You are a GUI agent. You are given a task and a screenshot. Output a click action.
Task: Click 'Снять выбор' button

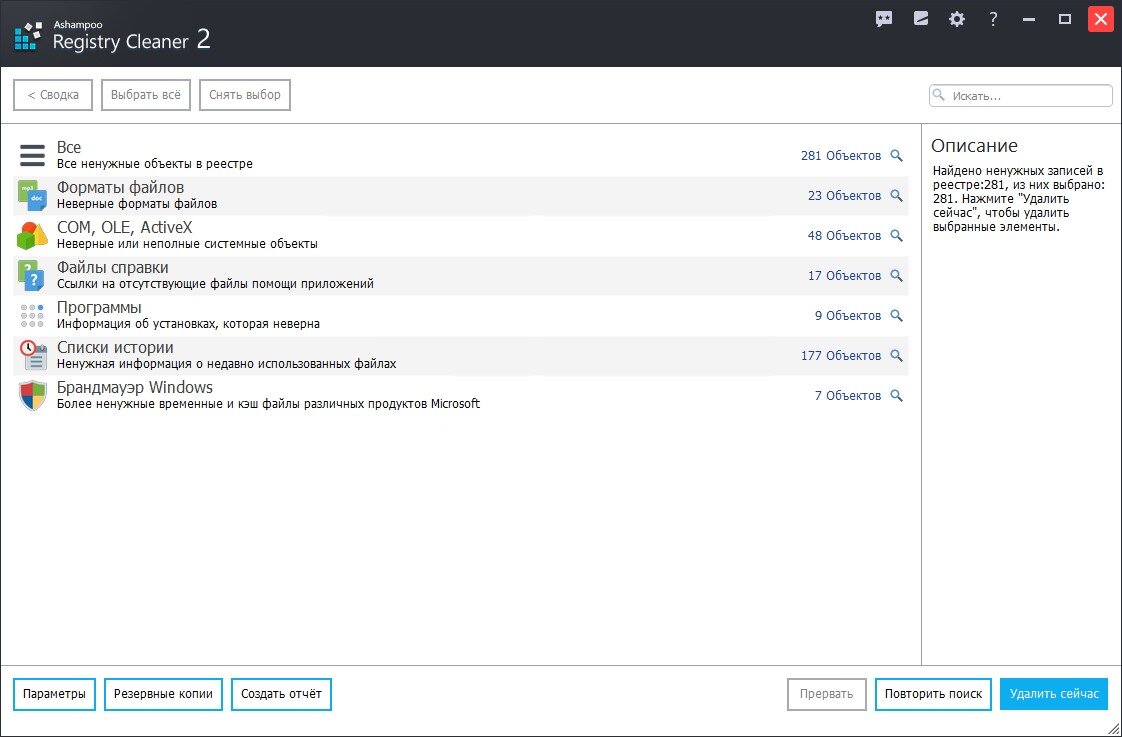pos(245,95)
